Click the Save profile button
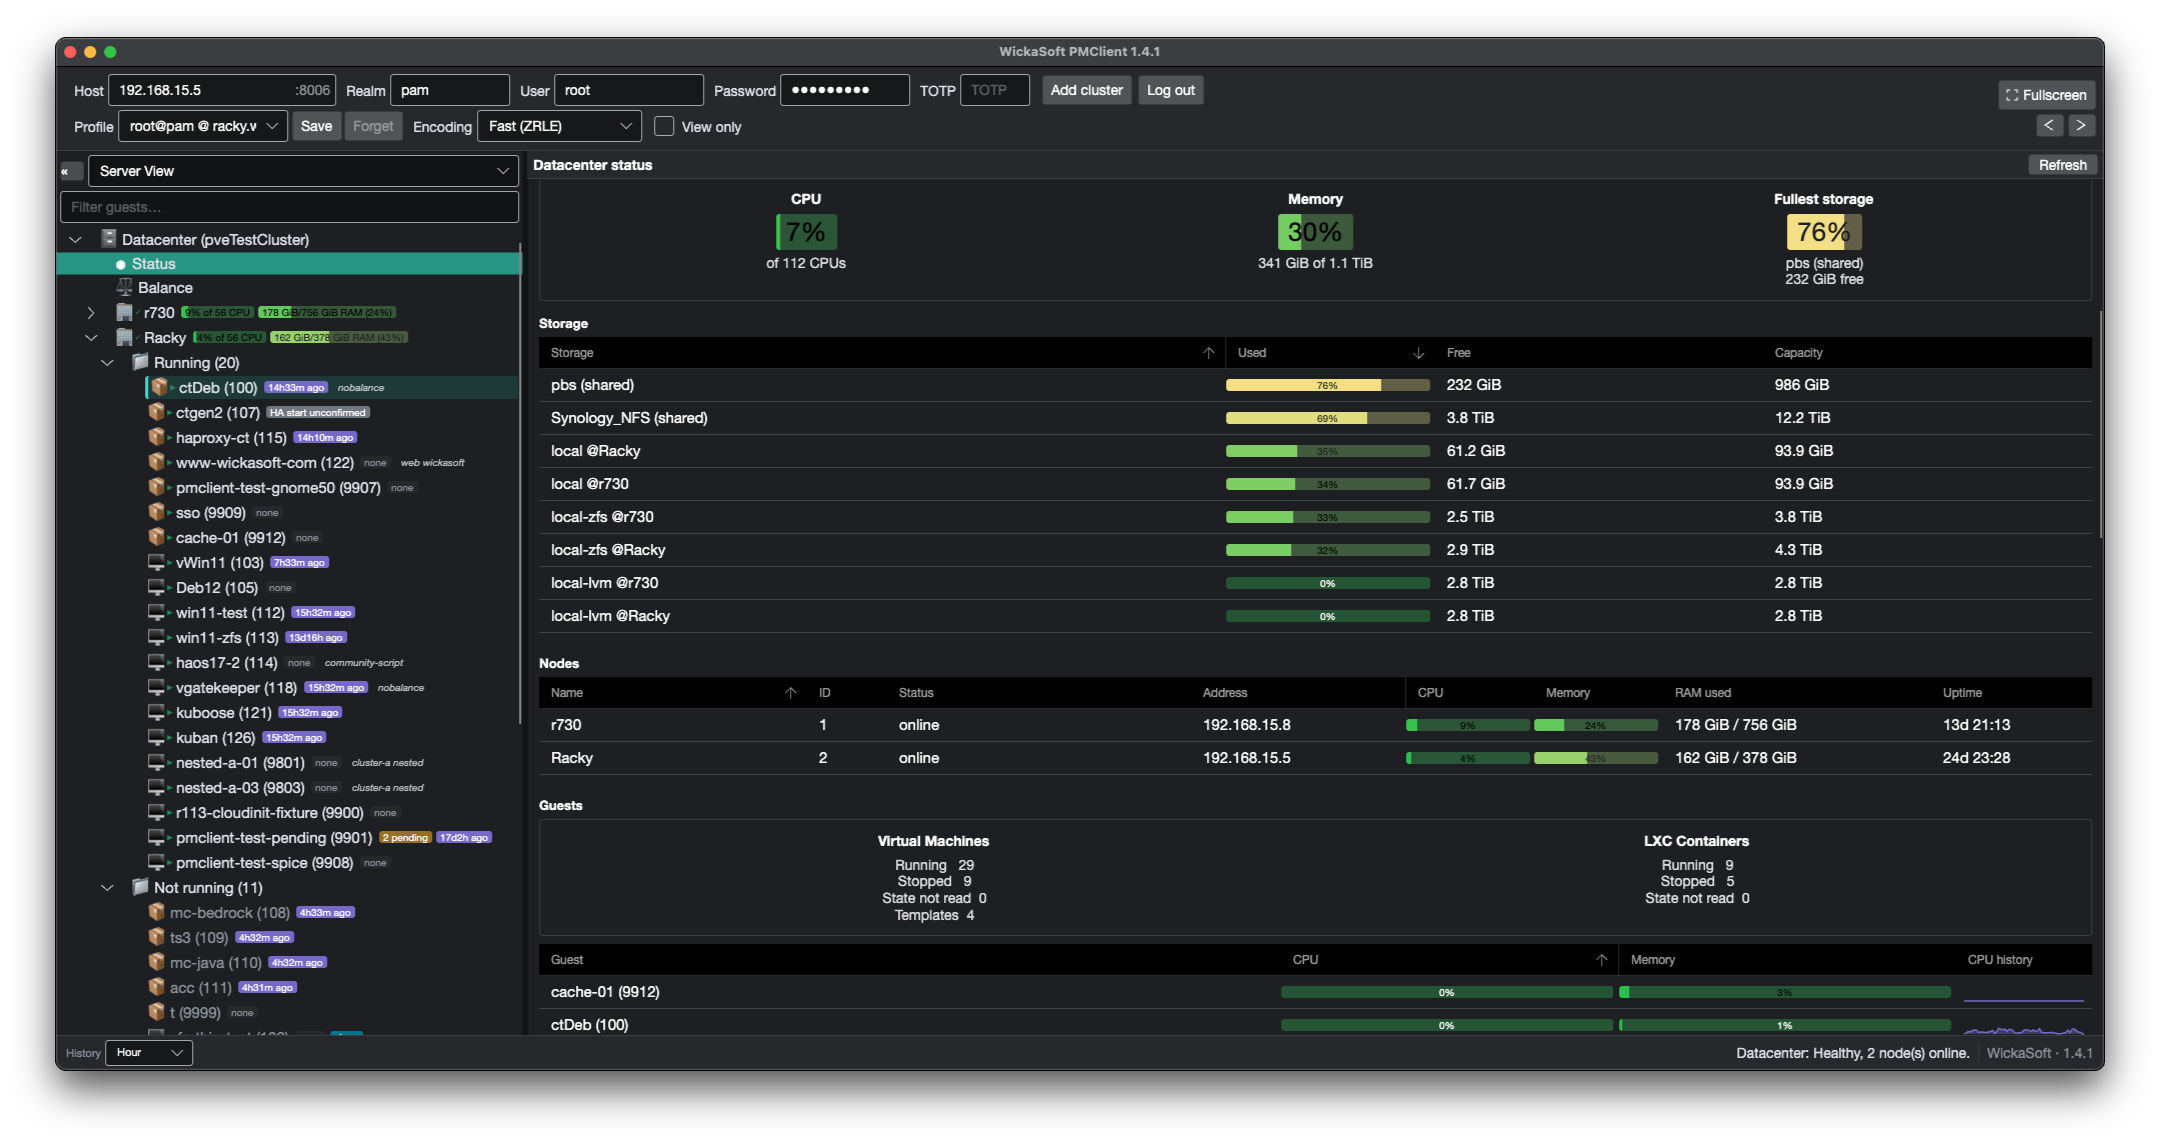Image resolution: width=2160 pixels, height=1144 pixels. coord(316,126)
